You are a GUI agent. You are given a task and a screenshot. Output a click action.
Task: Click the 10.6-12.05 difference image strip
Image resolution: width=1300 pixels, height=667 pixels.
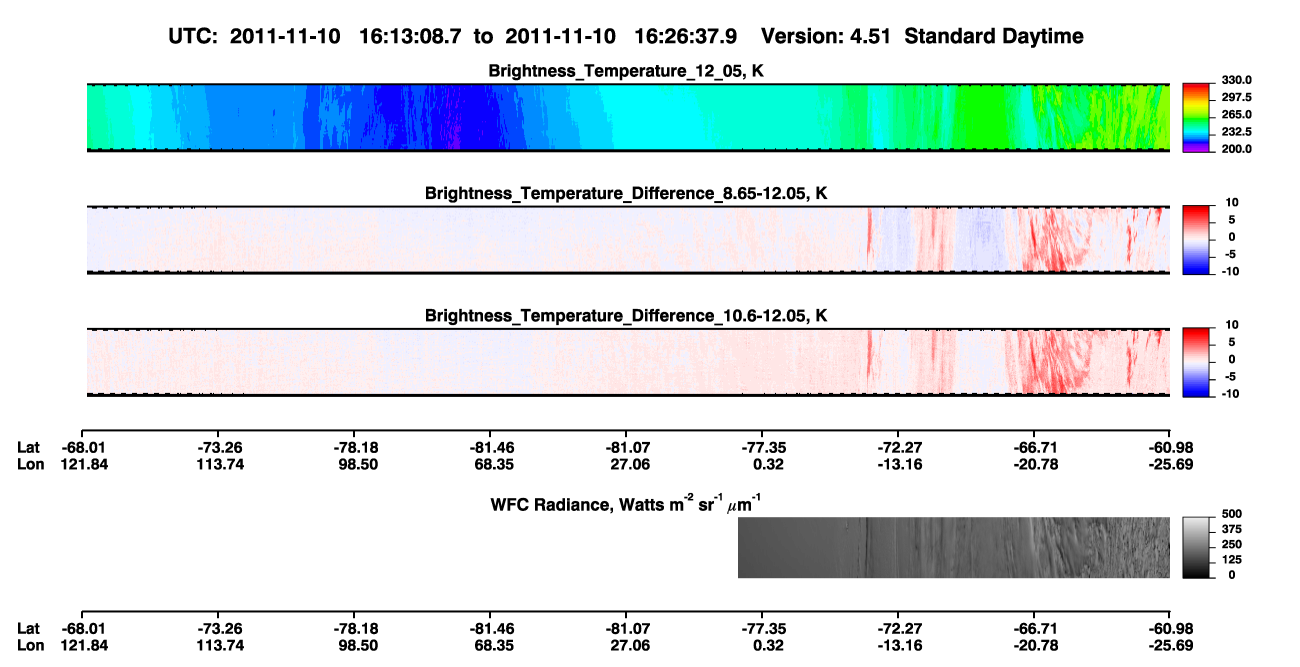[628, 363]
